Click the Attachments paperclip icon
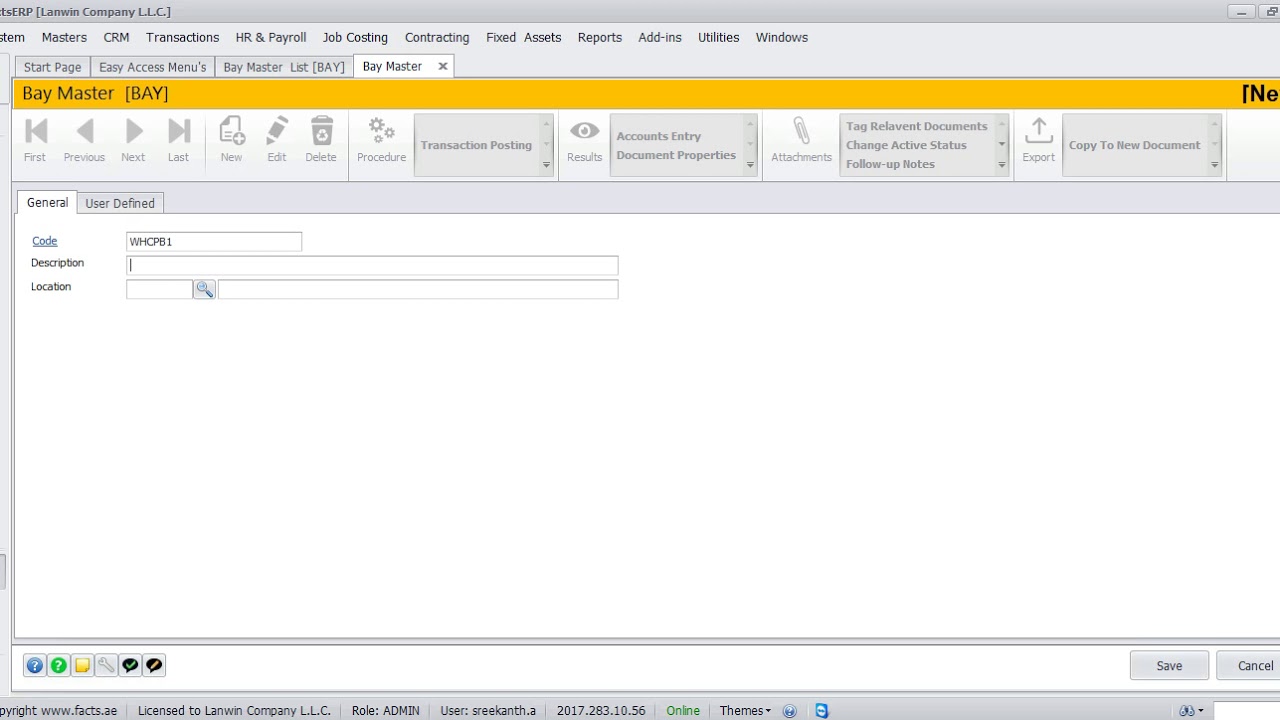 [801, 132]
